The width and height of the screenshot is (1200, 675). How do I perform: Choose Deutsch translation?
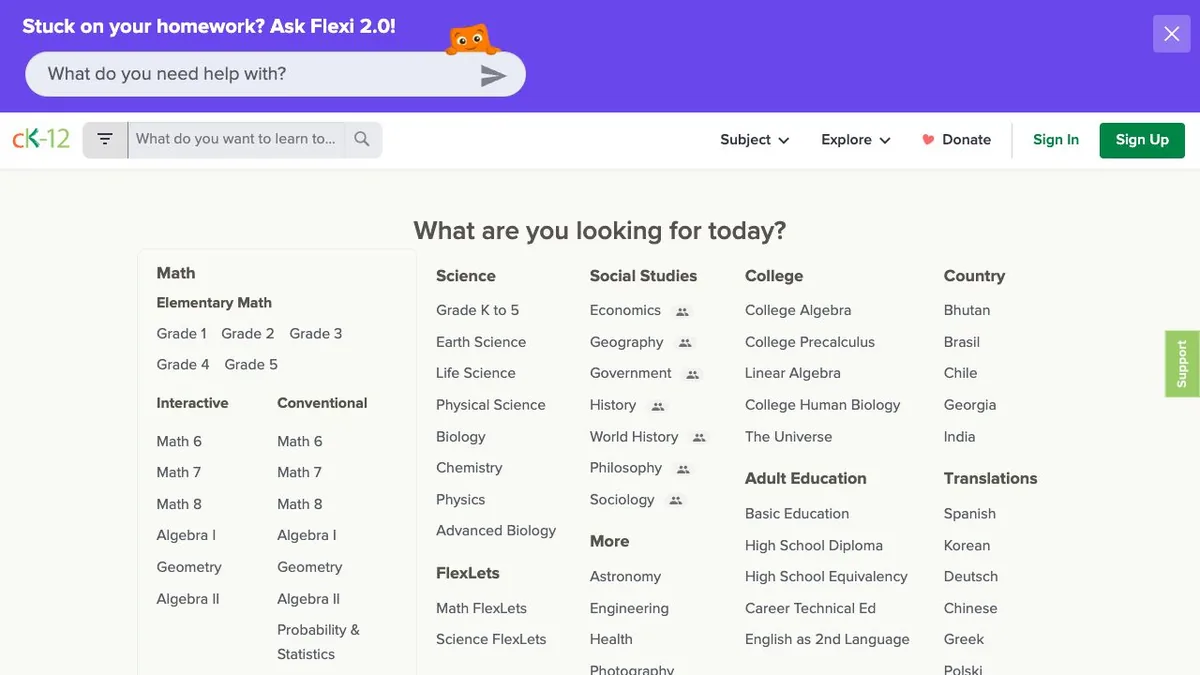[x=971, y=577]
